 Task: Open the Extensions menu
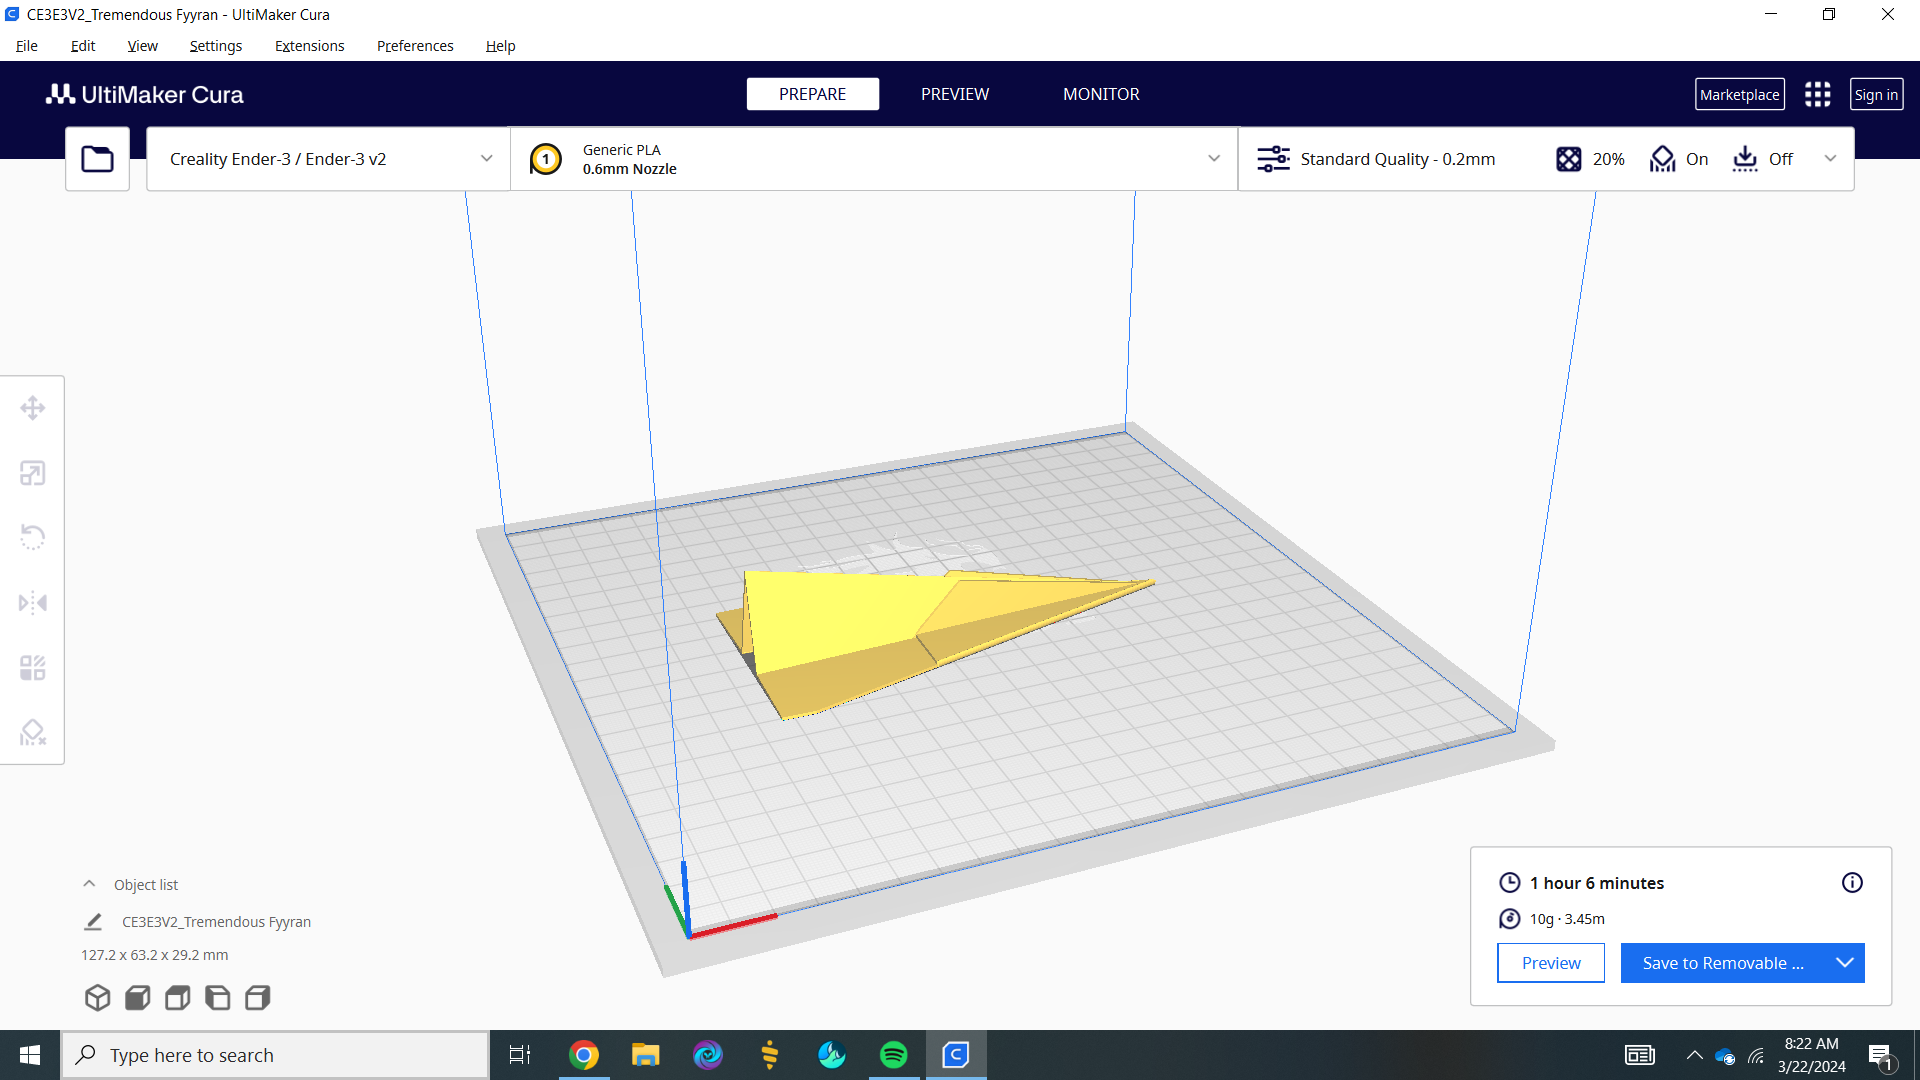point(309,46)
